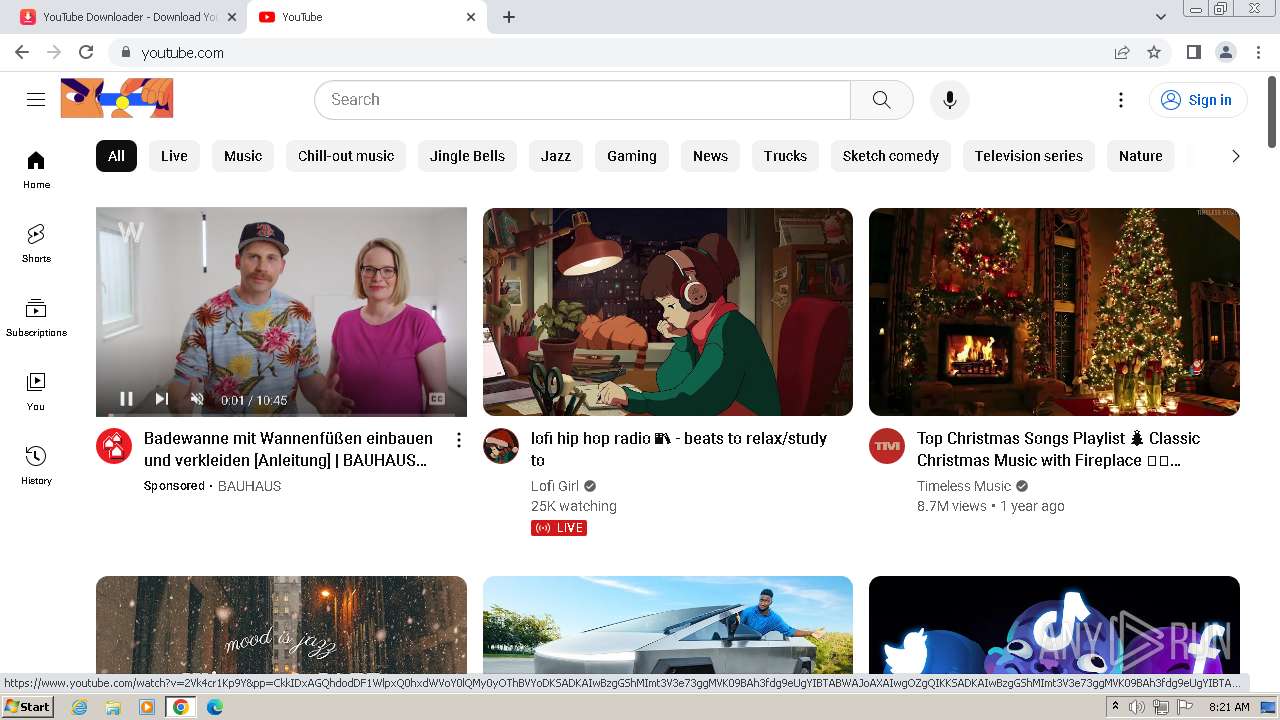Select the All filter chip

116,155
